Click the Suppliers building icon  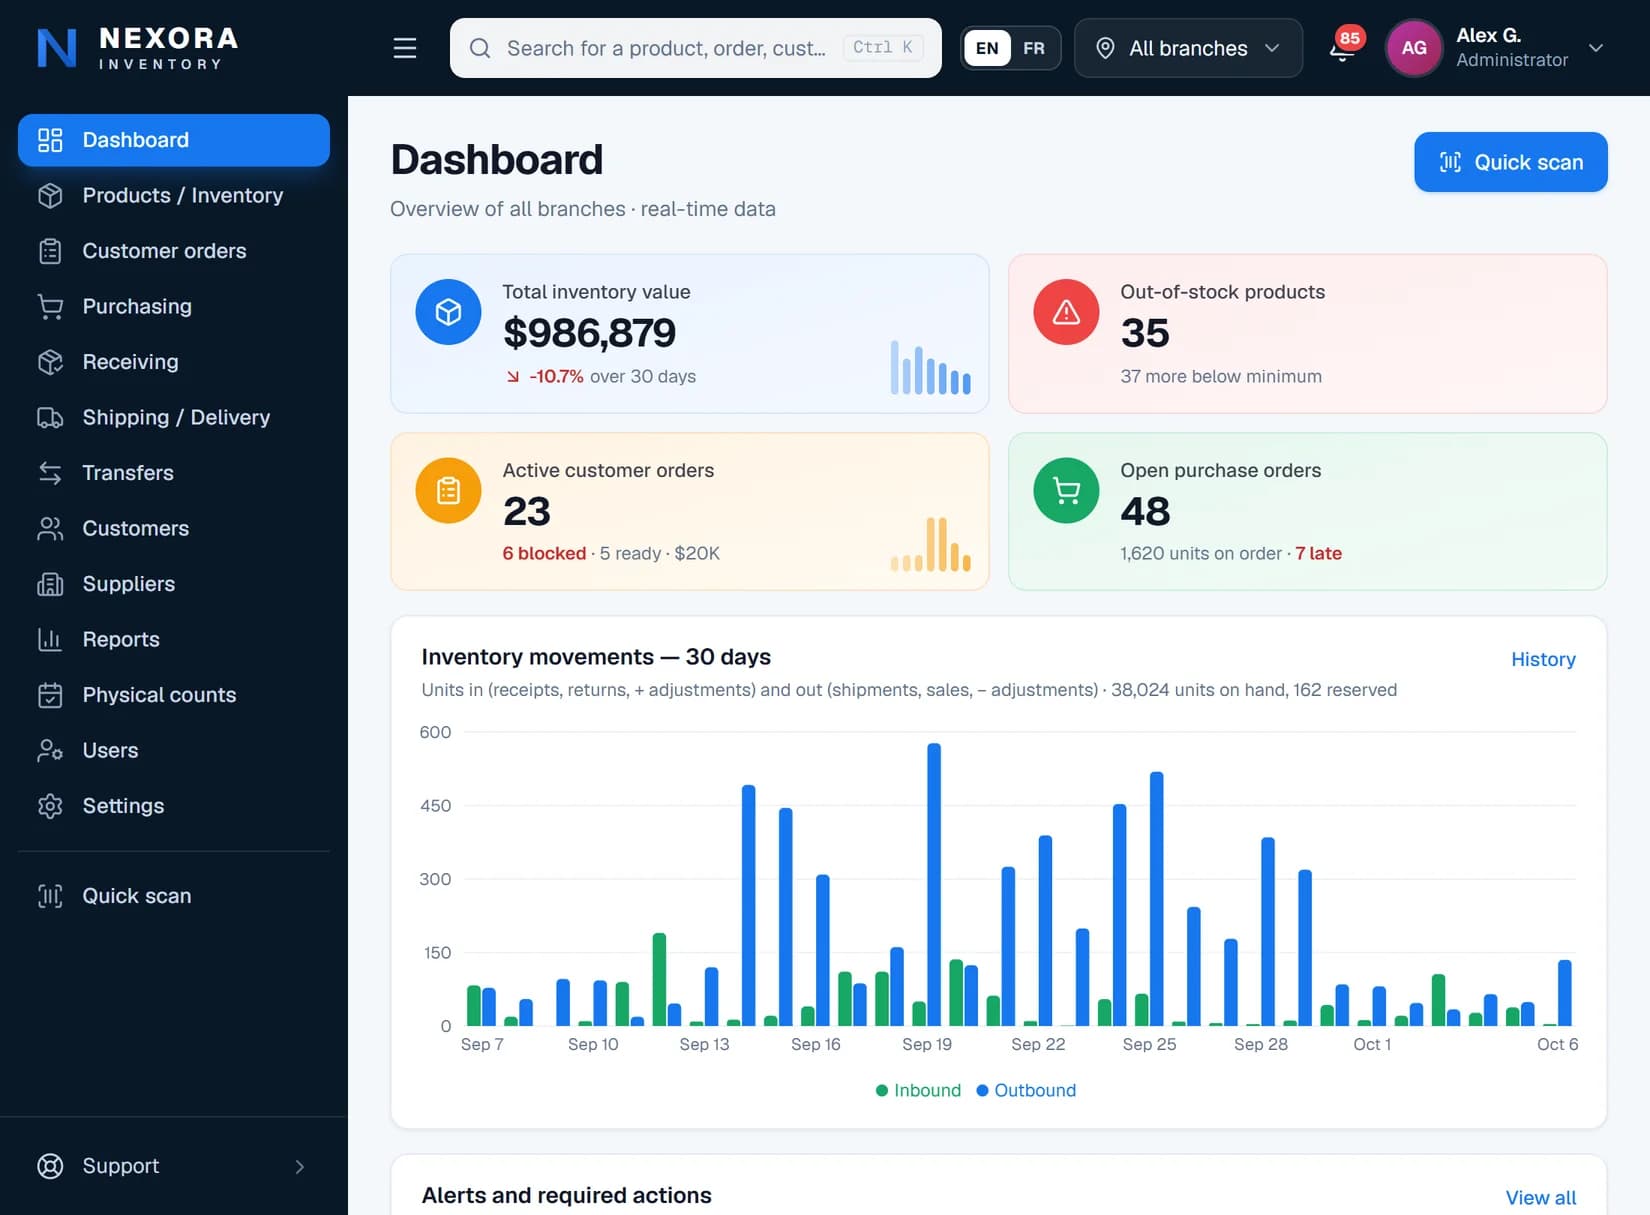(x=50, y=584)
